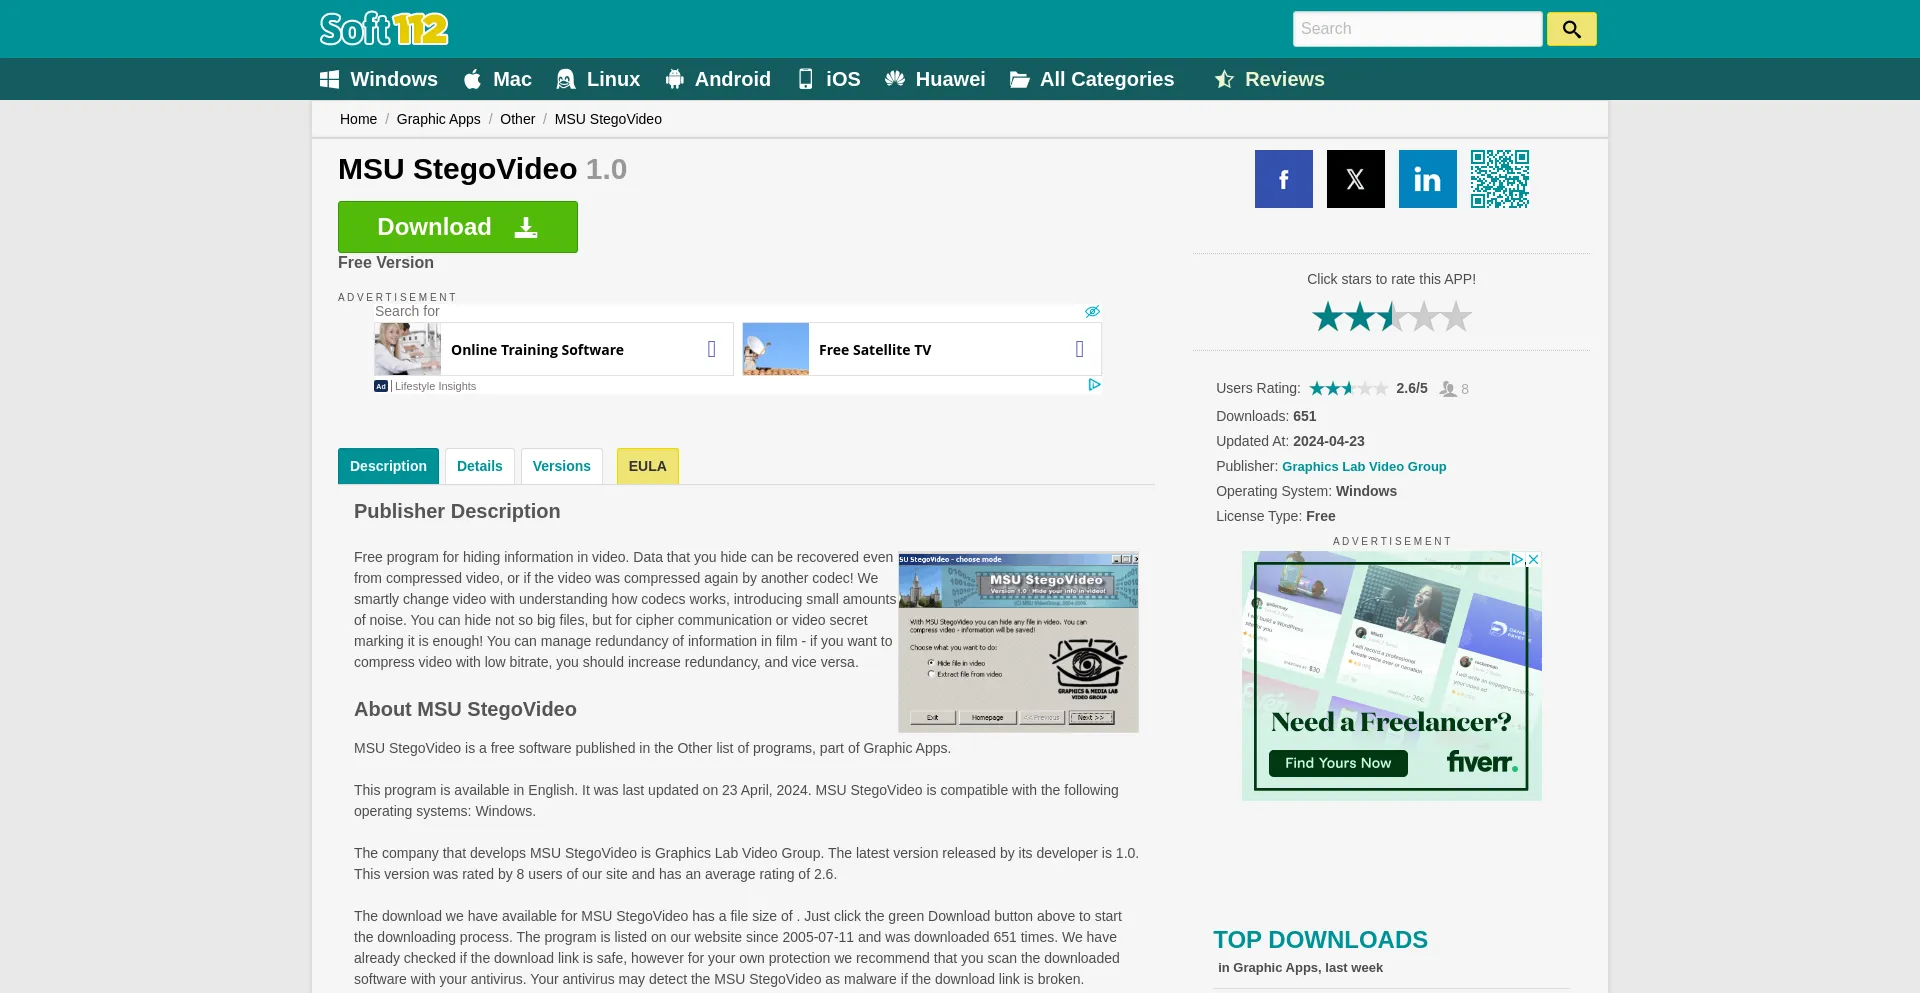Click MSU StegoVideo breadcrumb
The height and width of the screenshot is (993, 1920).
tap(608, 119)
